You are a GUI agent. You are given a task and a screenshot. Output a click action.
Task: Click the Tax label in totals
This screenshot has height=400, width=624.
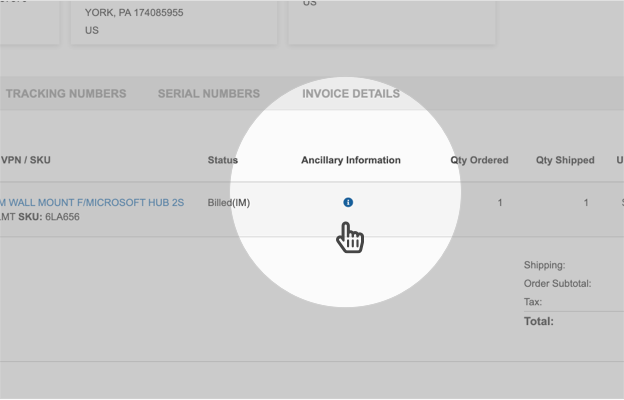(533, 301)
